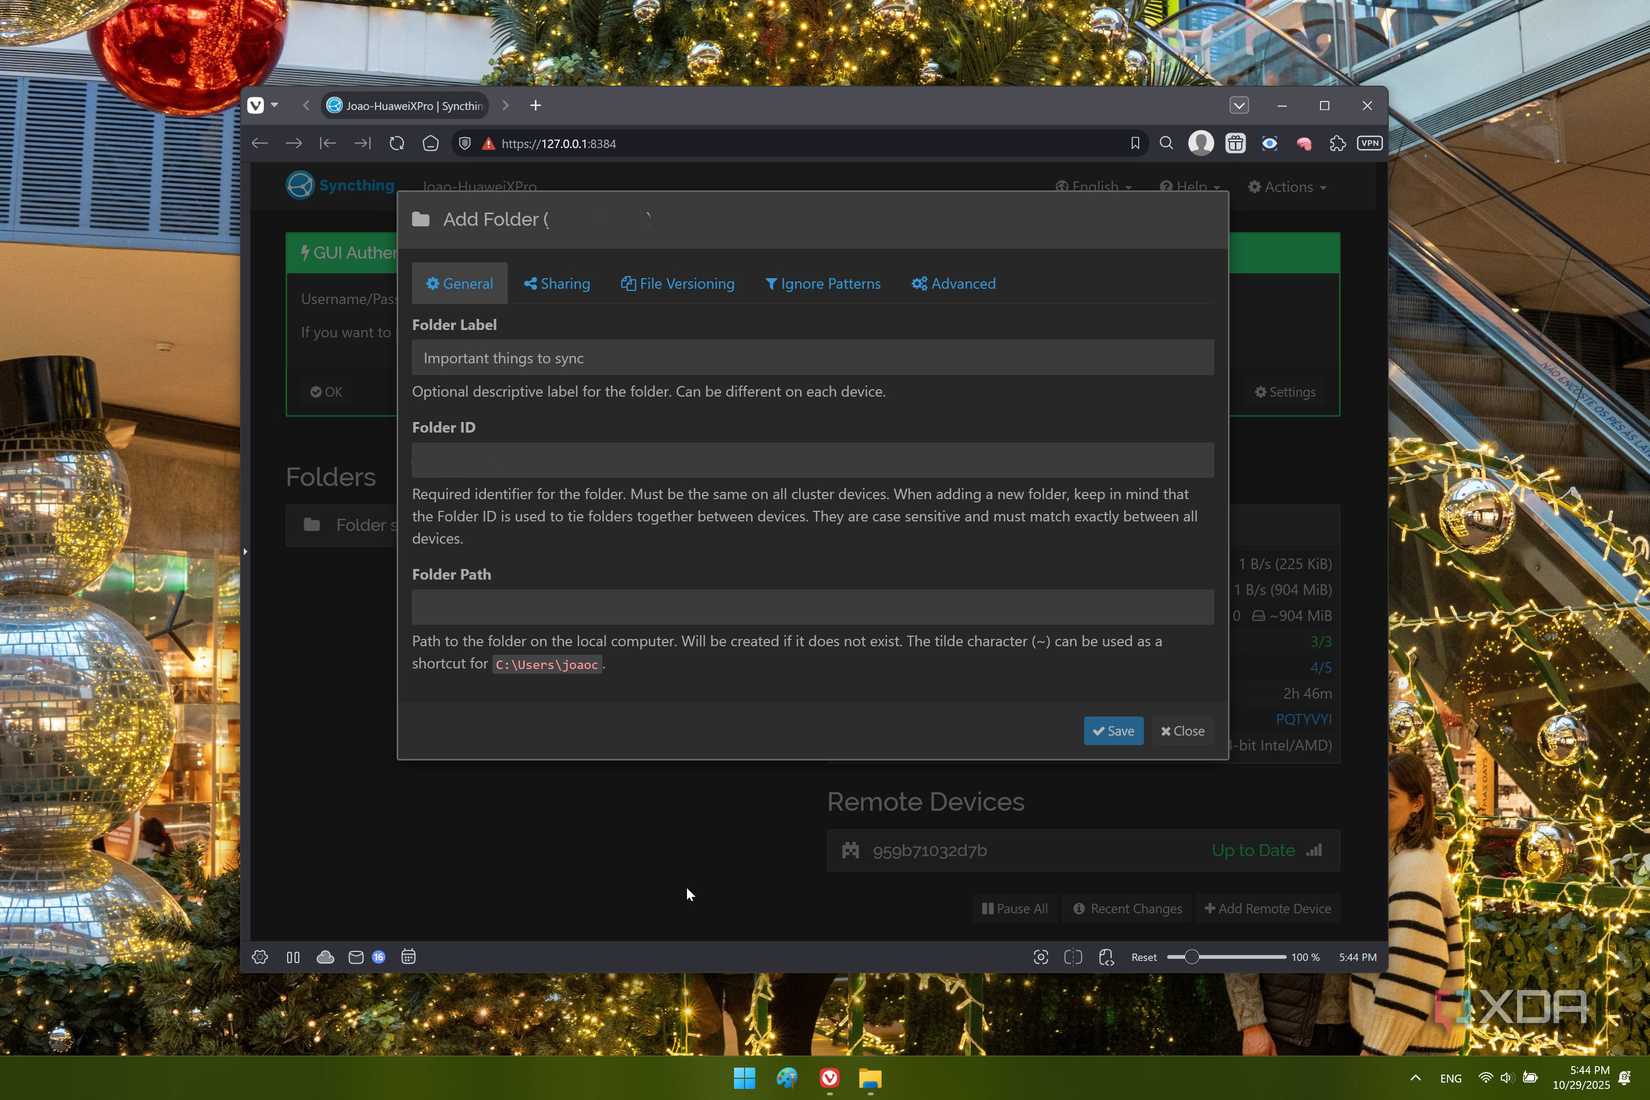
Task: Bookmark the page via the bookmark icon
Action: point(1135,143)
